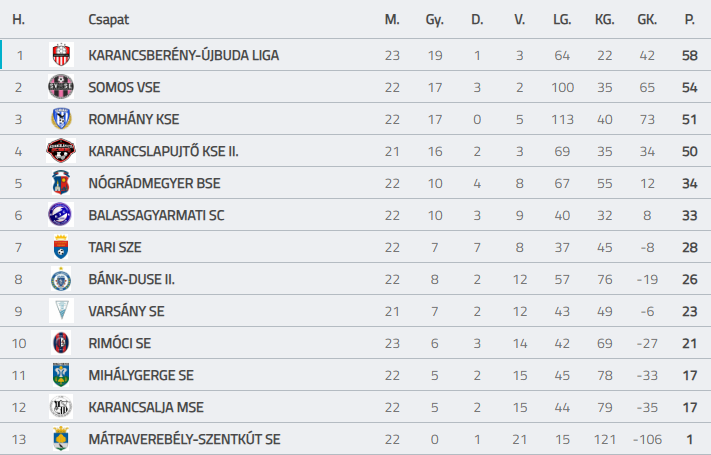711x455 pixels.
Task: Open the SOMOS VSE team name link
Action: point(124,88)
